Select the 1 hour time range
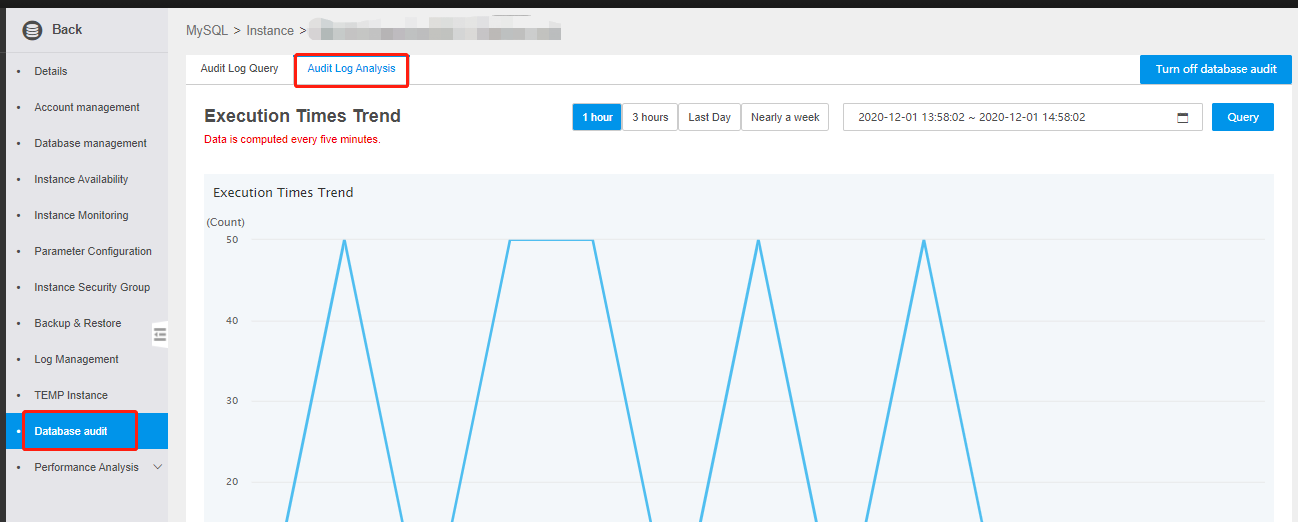The width and height of the screenshot is (1298, 522). pyautogui.click(x=597, y=117)
